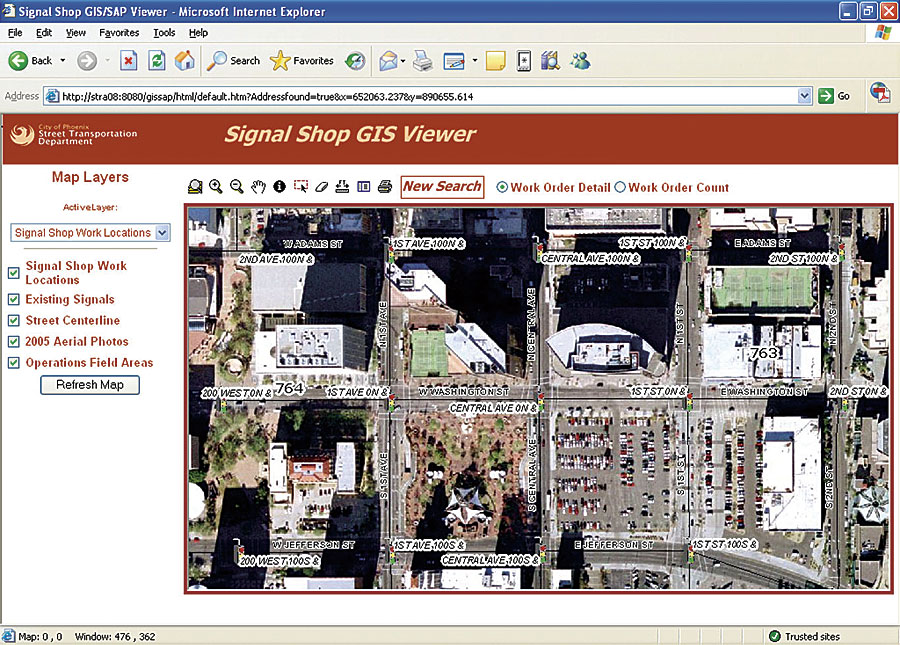The image size is (900, 645).
Task: Expand the address bar dropdown arrow
Action: [x=805, y=96]
